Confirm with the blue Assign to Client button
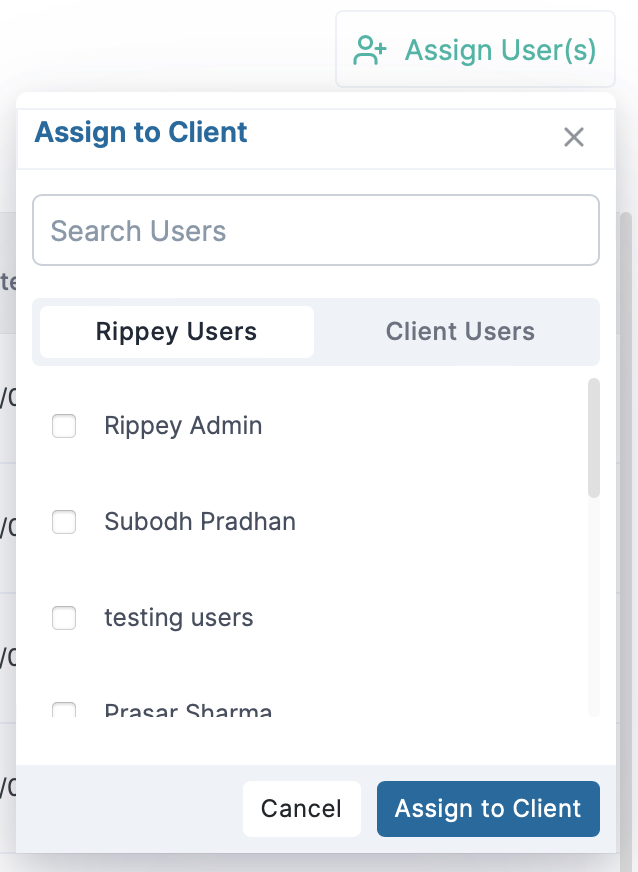 [488, 808]
